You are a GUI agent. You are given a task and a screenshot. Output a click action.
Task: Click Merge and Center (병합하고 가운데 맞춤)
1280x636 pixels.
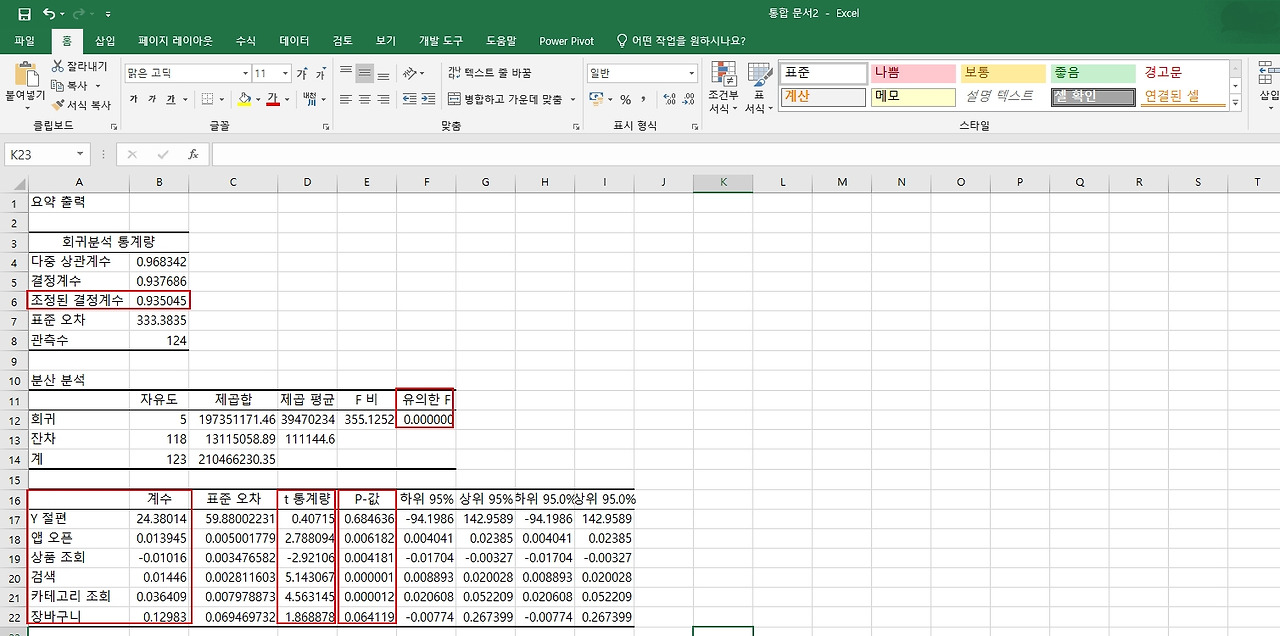click(505, 99)
